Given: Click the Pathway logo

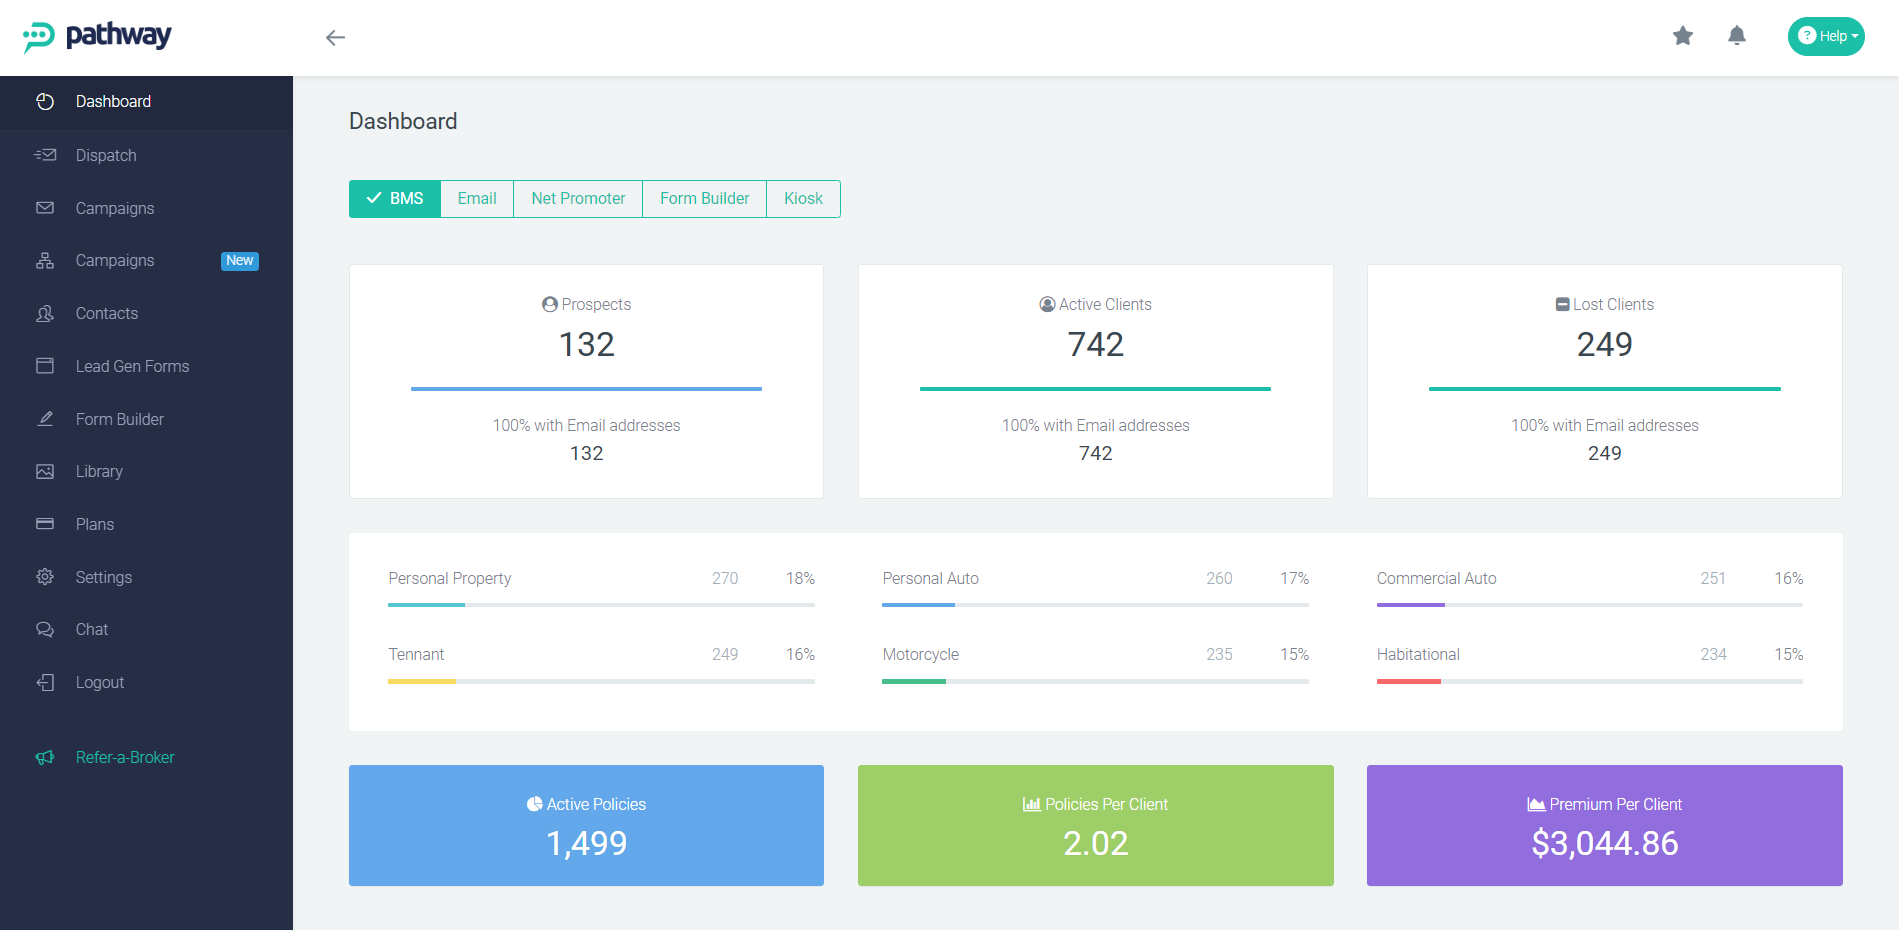Looking at the screenshot, I should 95,36.
